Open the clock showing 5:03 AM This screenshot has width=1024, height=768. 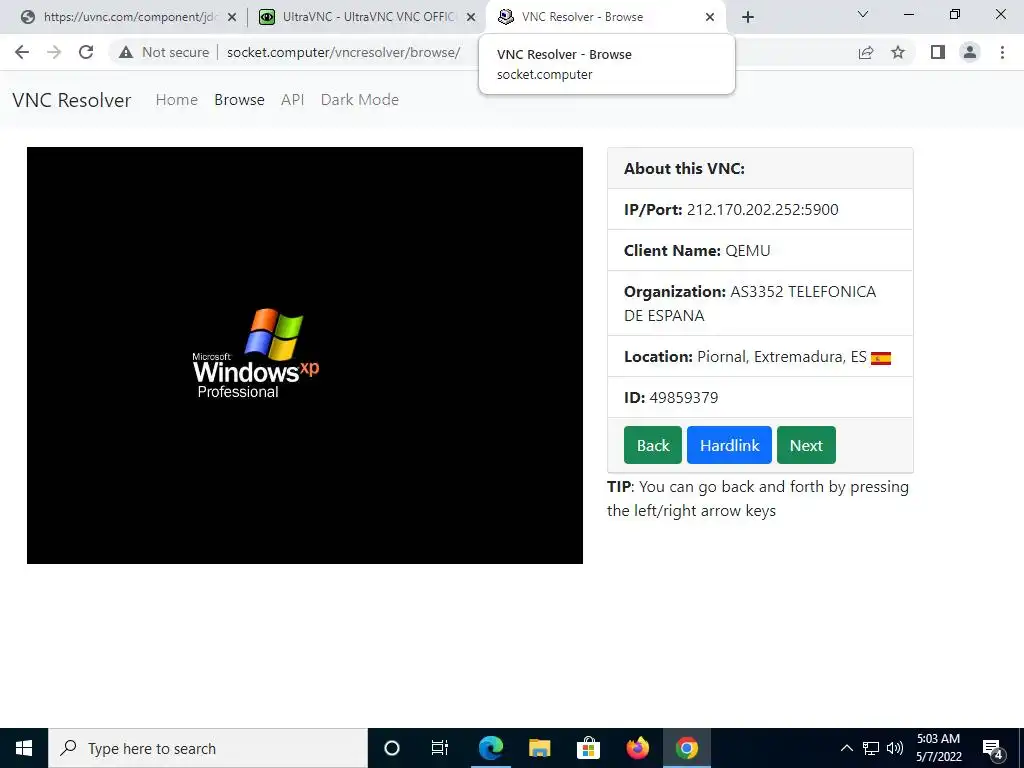[x=938, y=748]
